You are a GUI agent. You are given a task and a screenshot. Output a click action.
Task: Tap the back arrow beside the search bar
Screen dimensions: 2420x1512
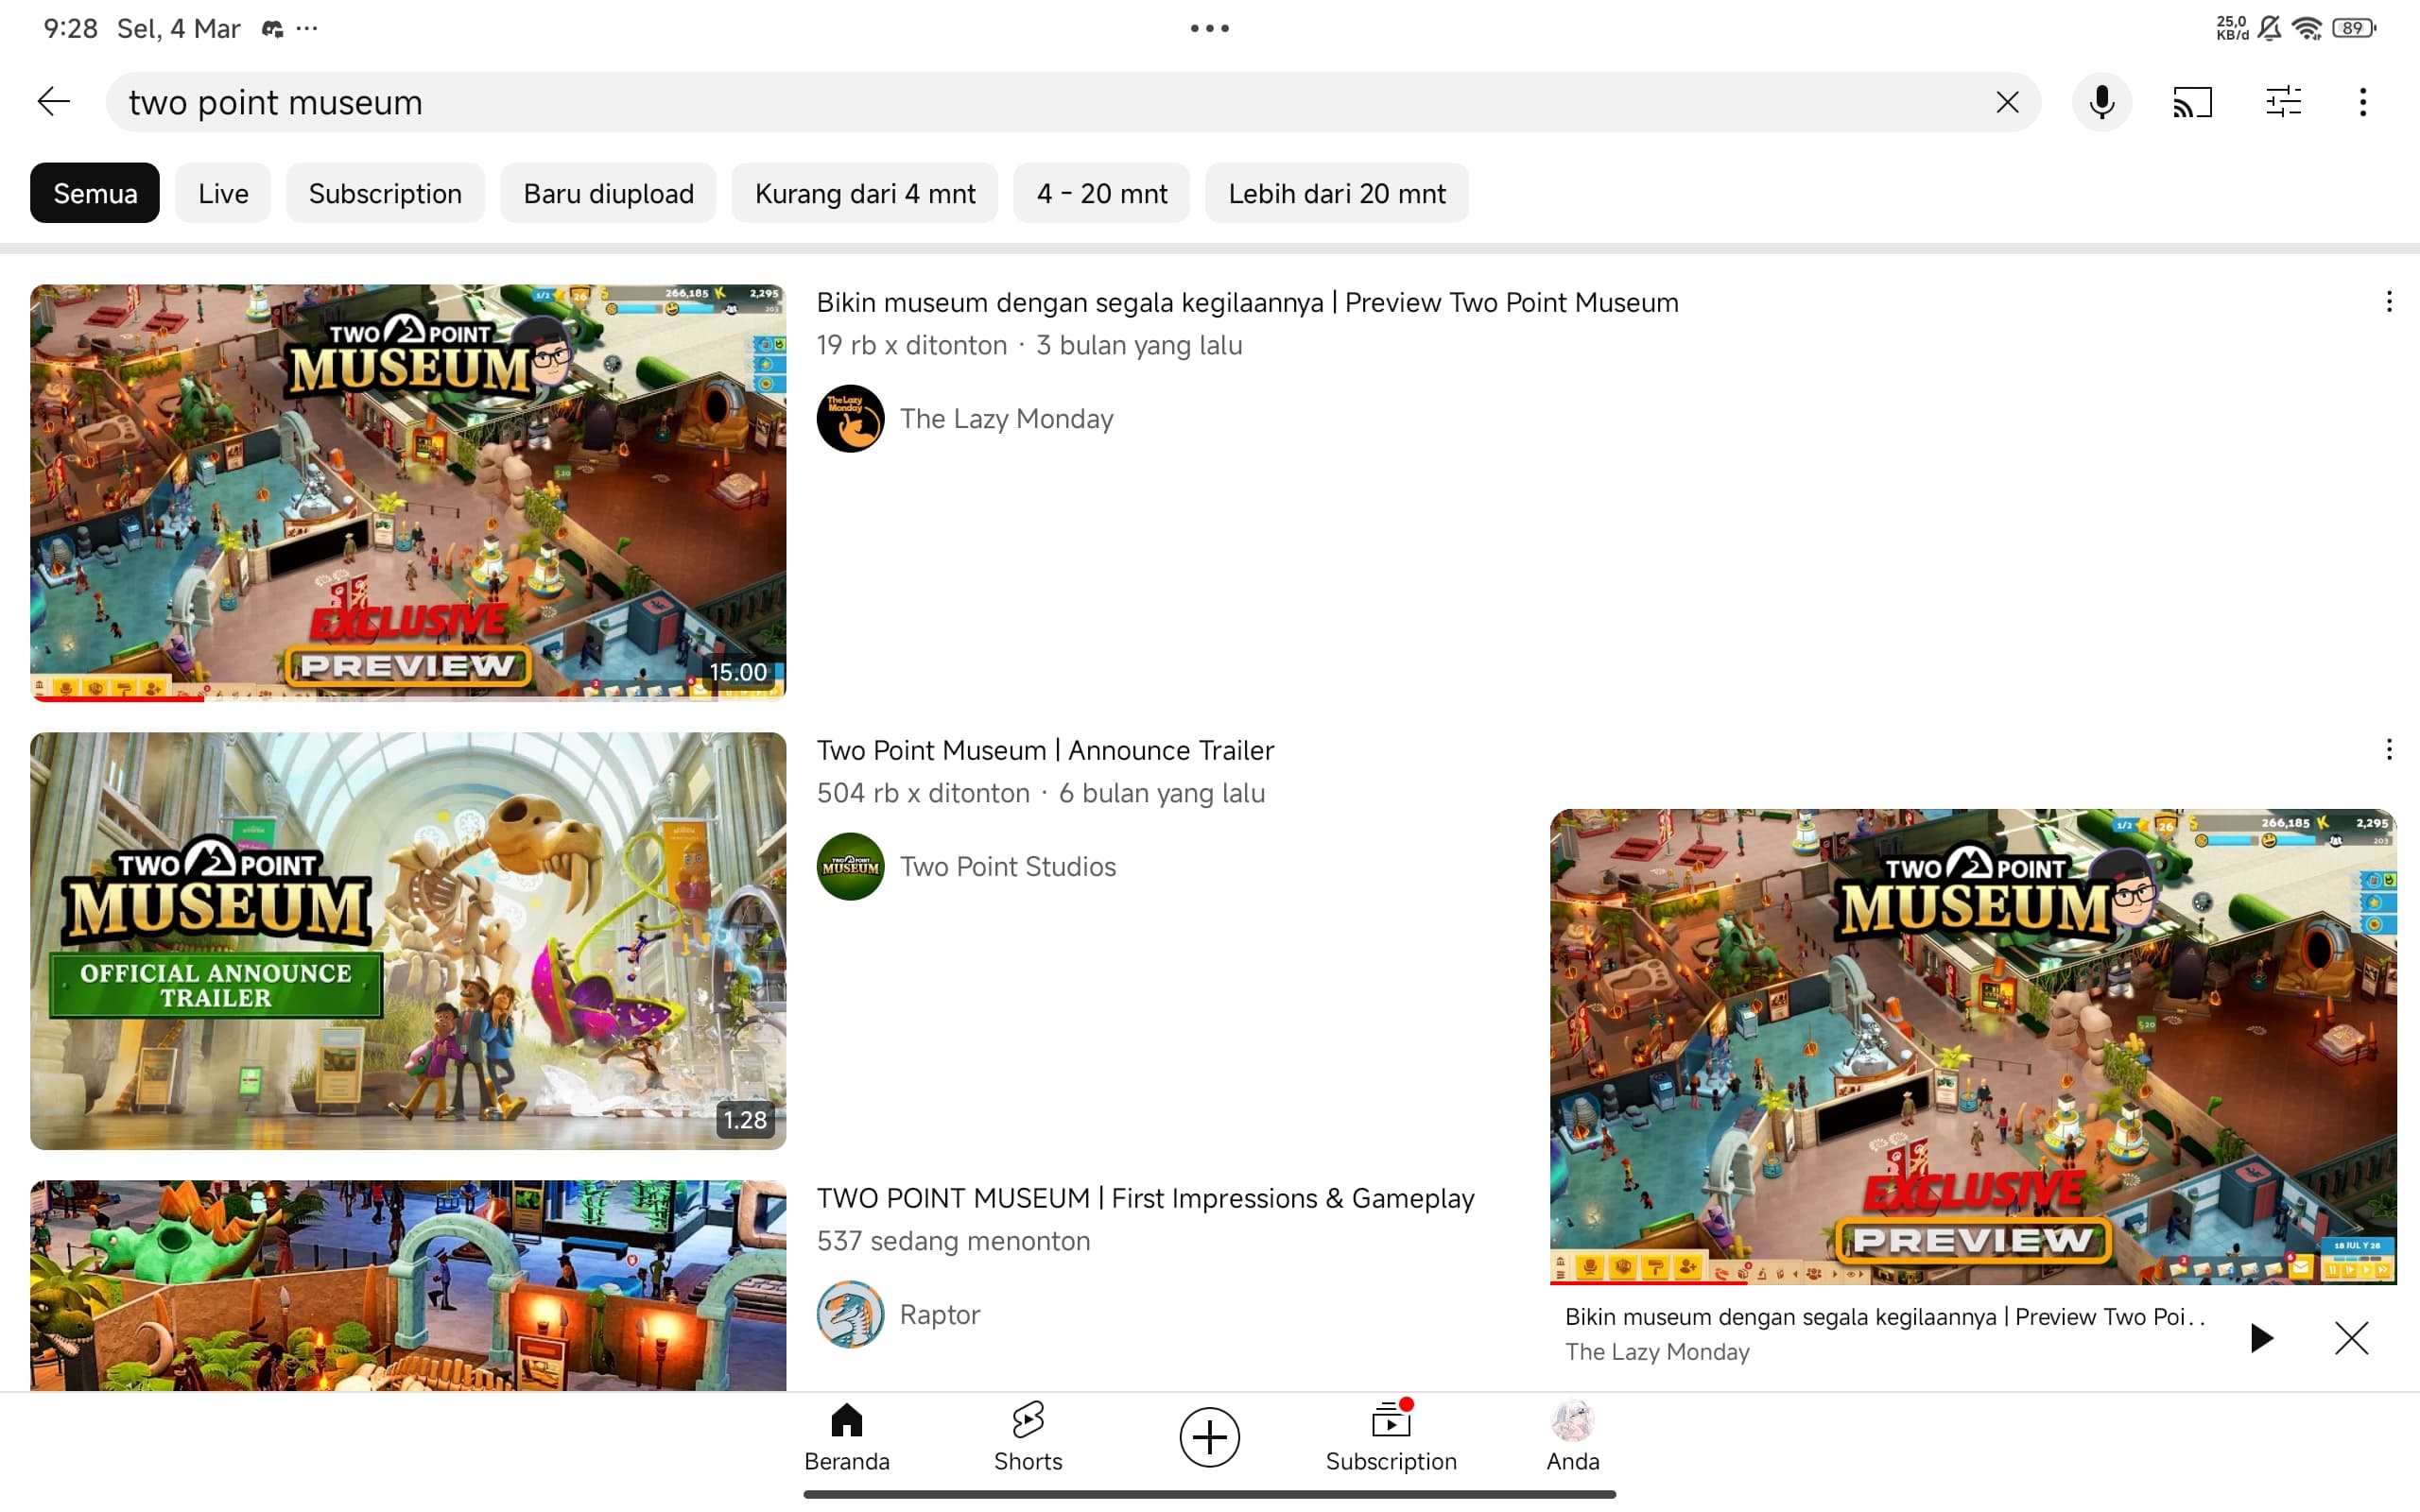pyautogui.click(x=53, y=102)
